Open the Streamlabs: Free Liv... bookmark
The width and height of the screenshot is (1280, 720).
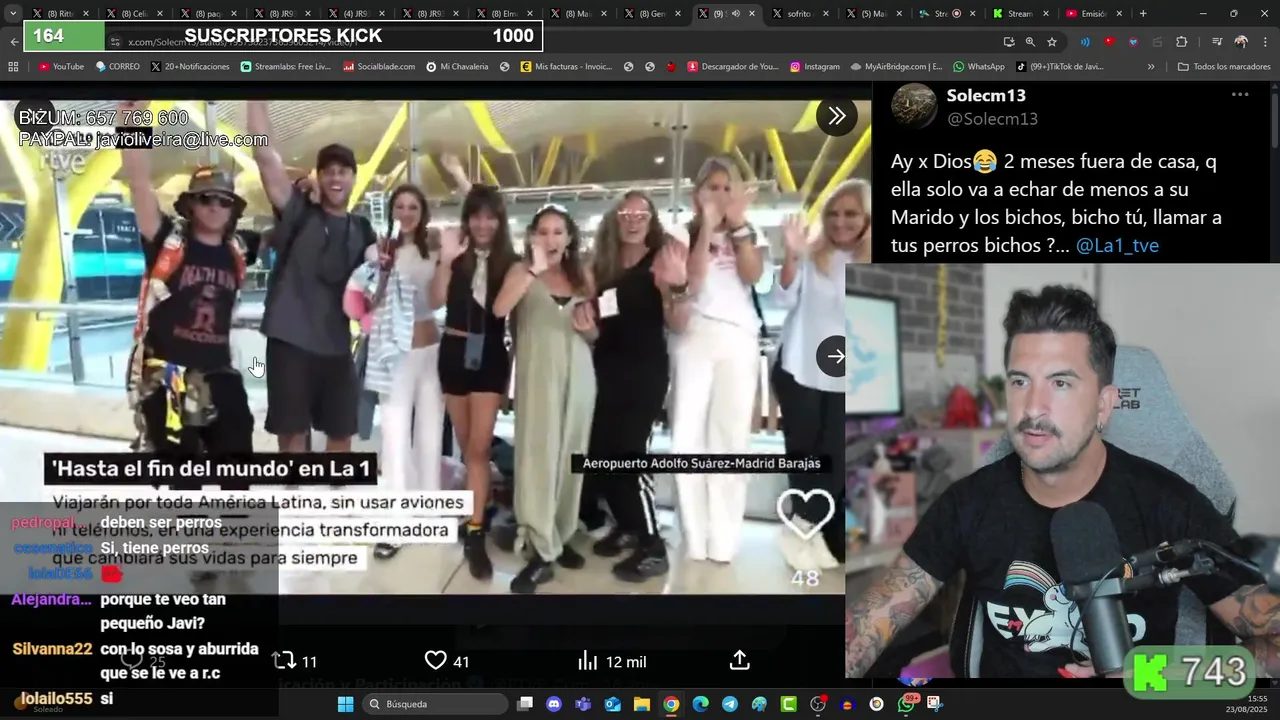285,67
